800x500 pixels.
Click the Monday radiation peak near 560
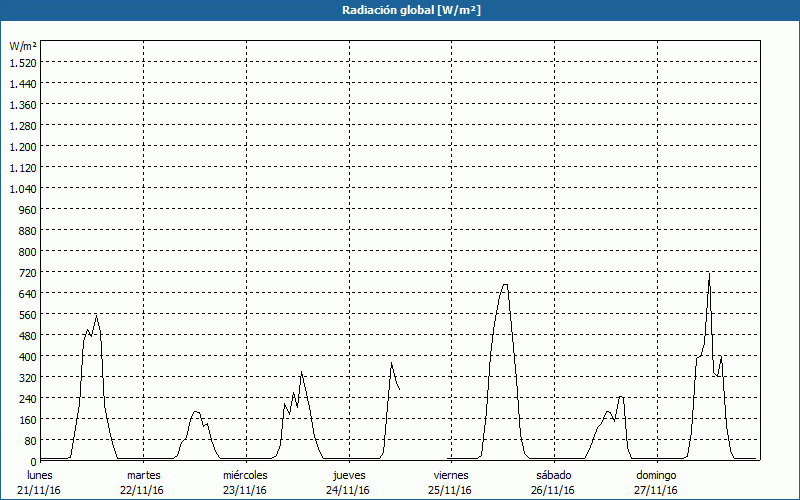[96, 316]
